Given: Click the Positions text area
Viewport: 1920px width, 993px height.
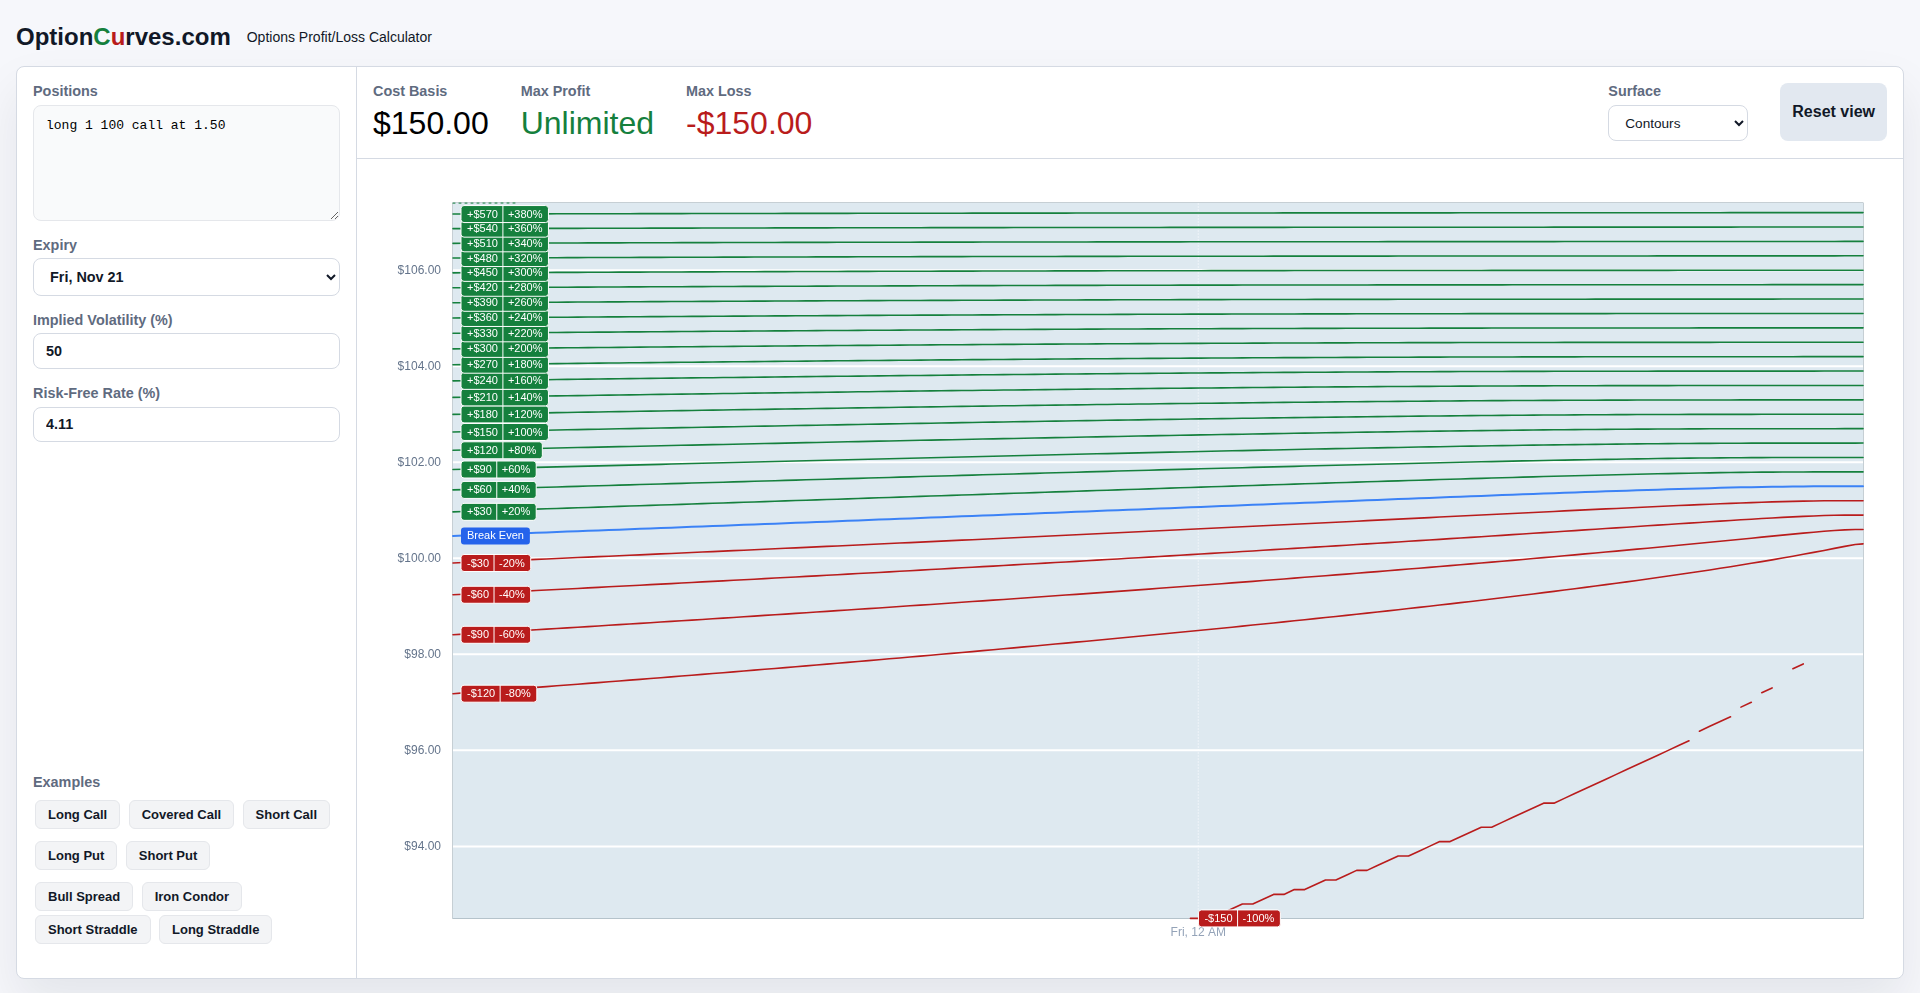Looking at the screenshot, I should (186, 163).
